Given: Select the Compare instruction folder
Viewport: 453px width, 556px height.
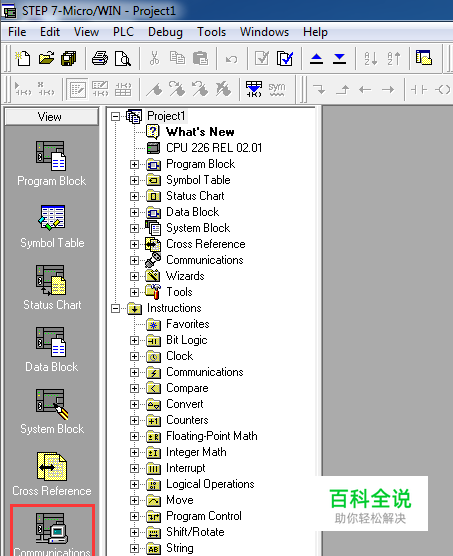Looking at the screenshot, I should [187, 388].
